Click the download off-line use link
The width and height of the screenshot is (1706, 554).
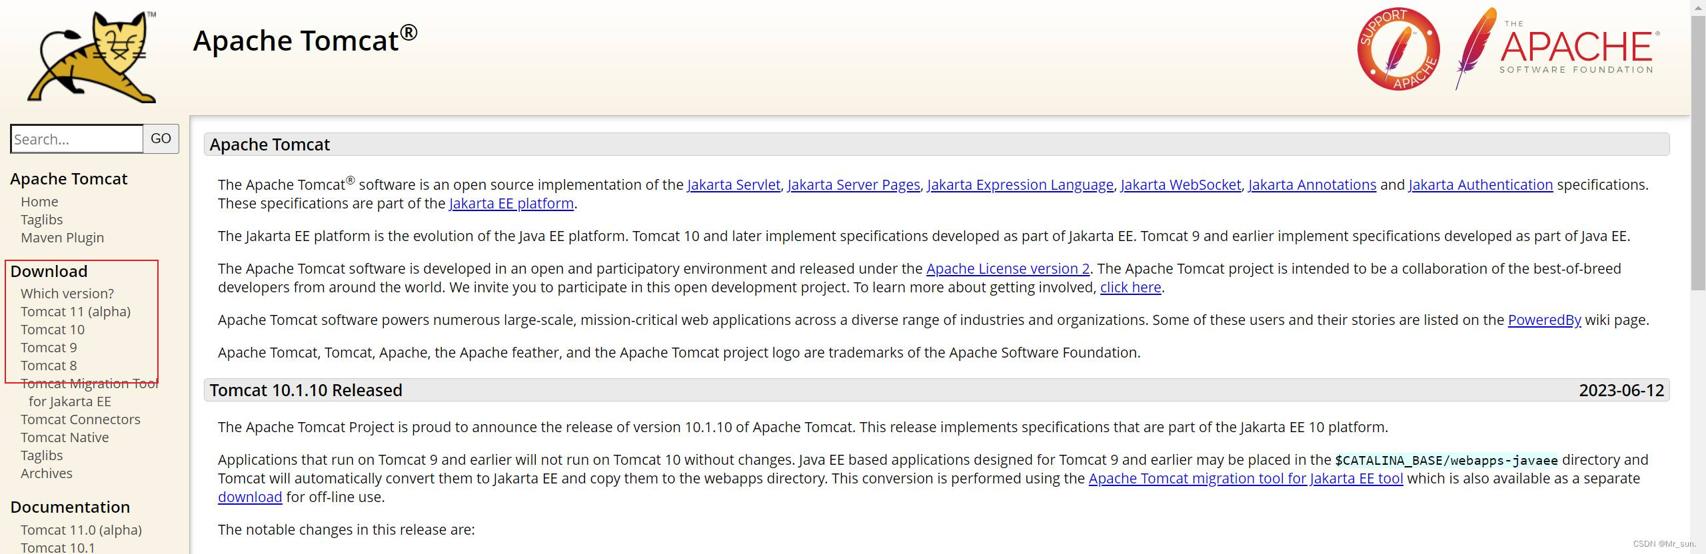(x=250, y=498)
